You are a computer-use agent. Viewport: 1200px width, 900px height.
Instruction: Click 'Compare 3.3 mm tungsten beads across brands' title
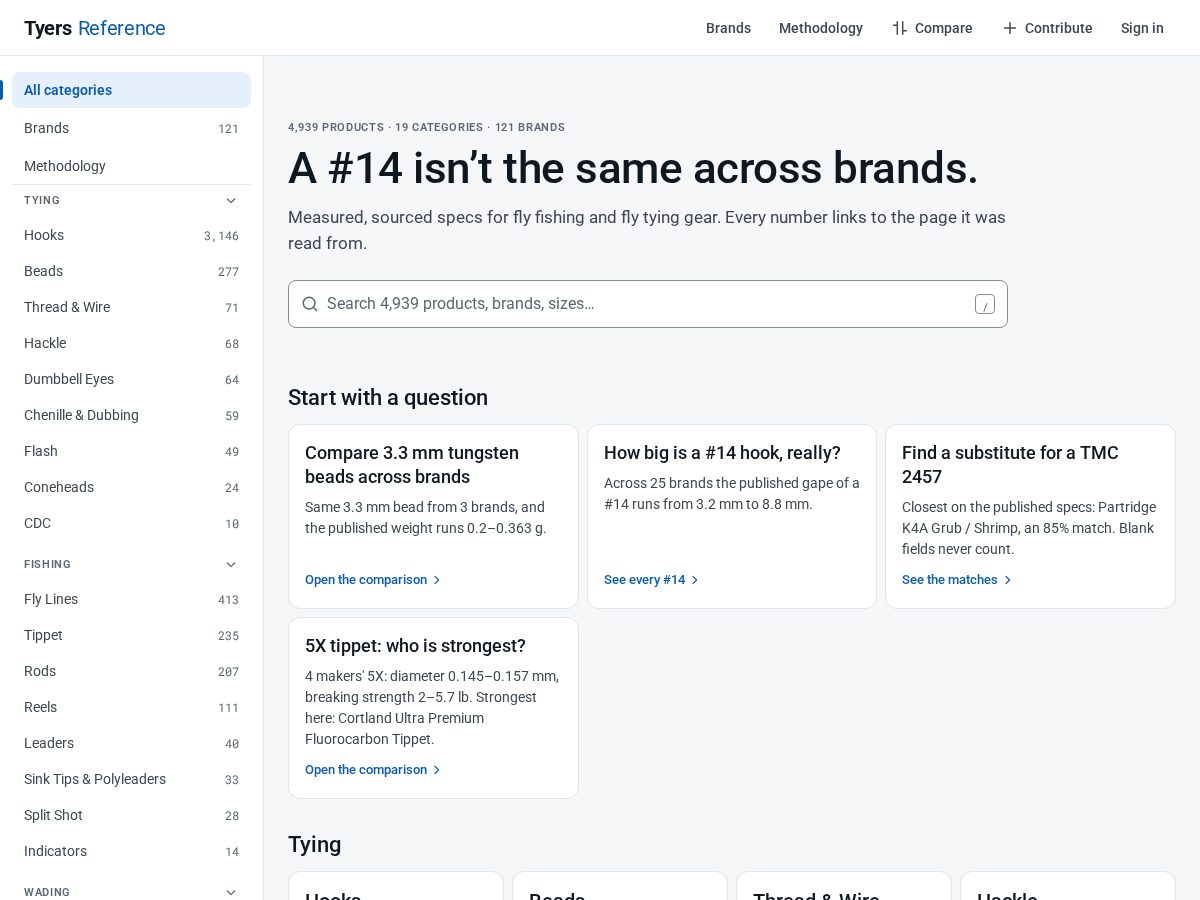412,465
